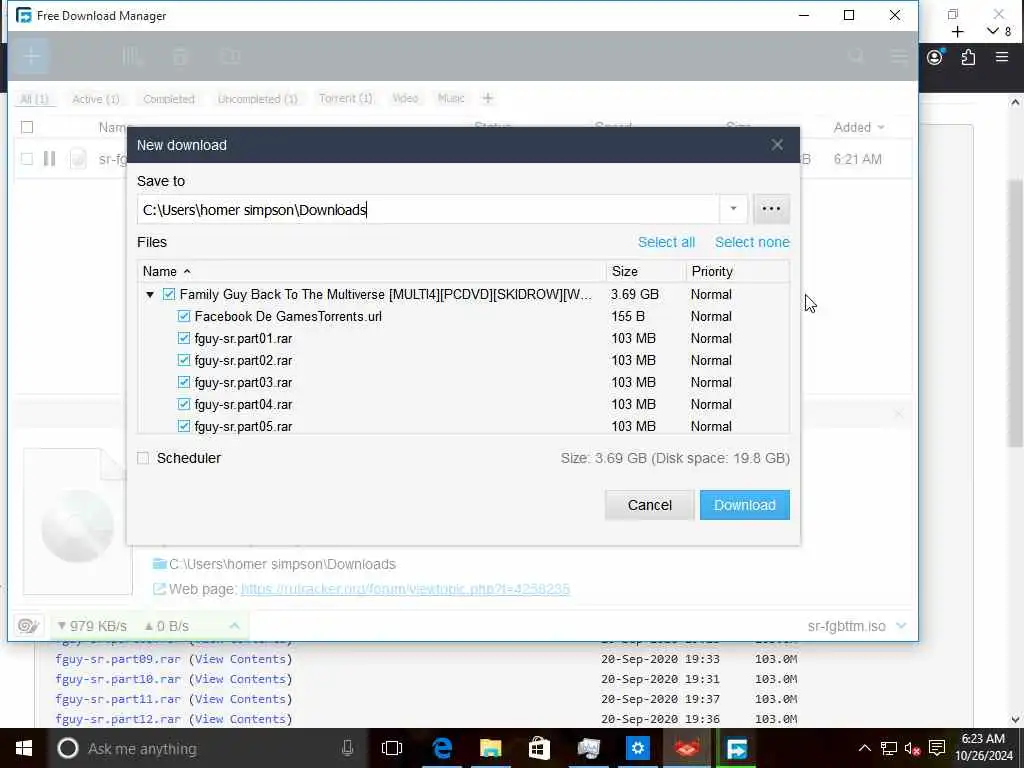Uncheck fguy-sr.part03.rar
The image size is (1024, 768).
pos(184,383)
